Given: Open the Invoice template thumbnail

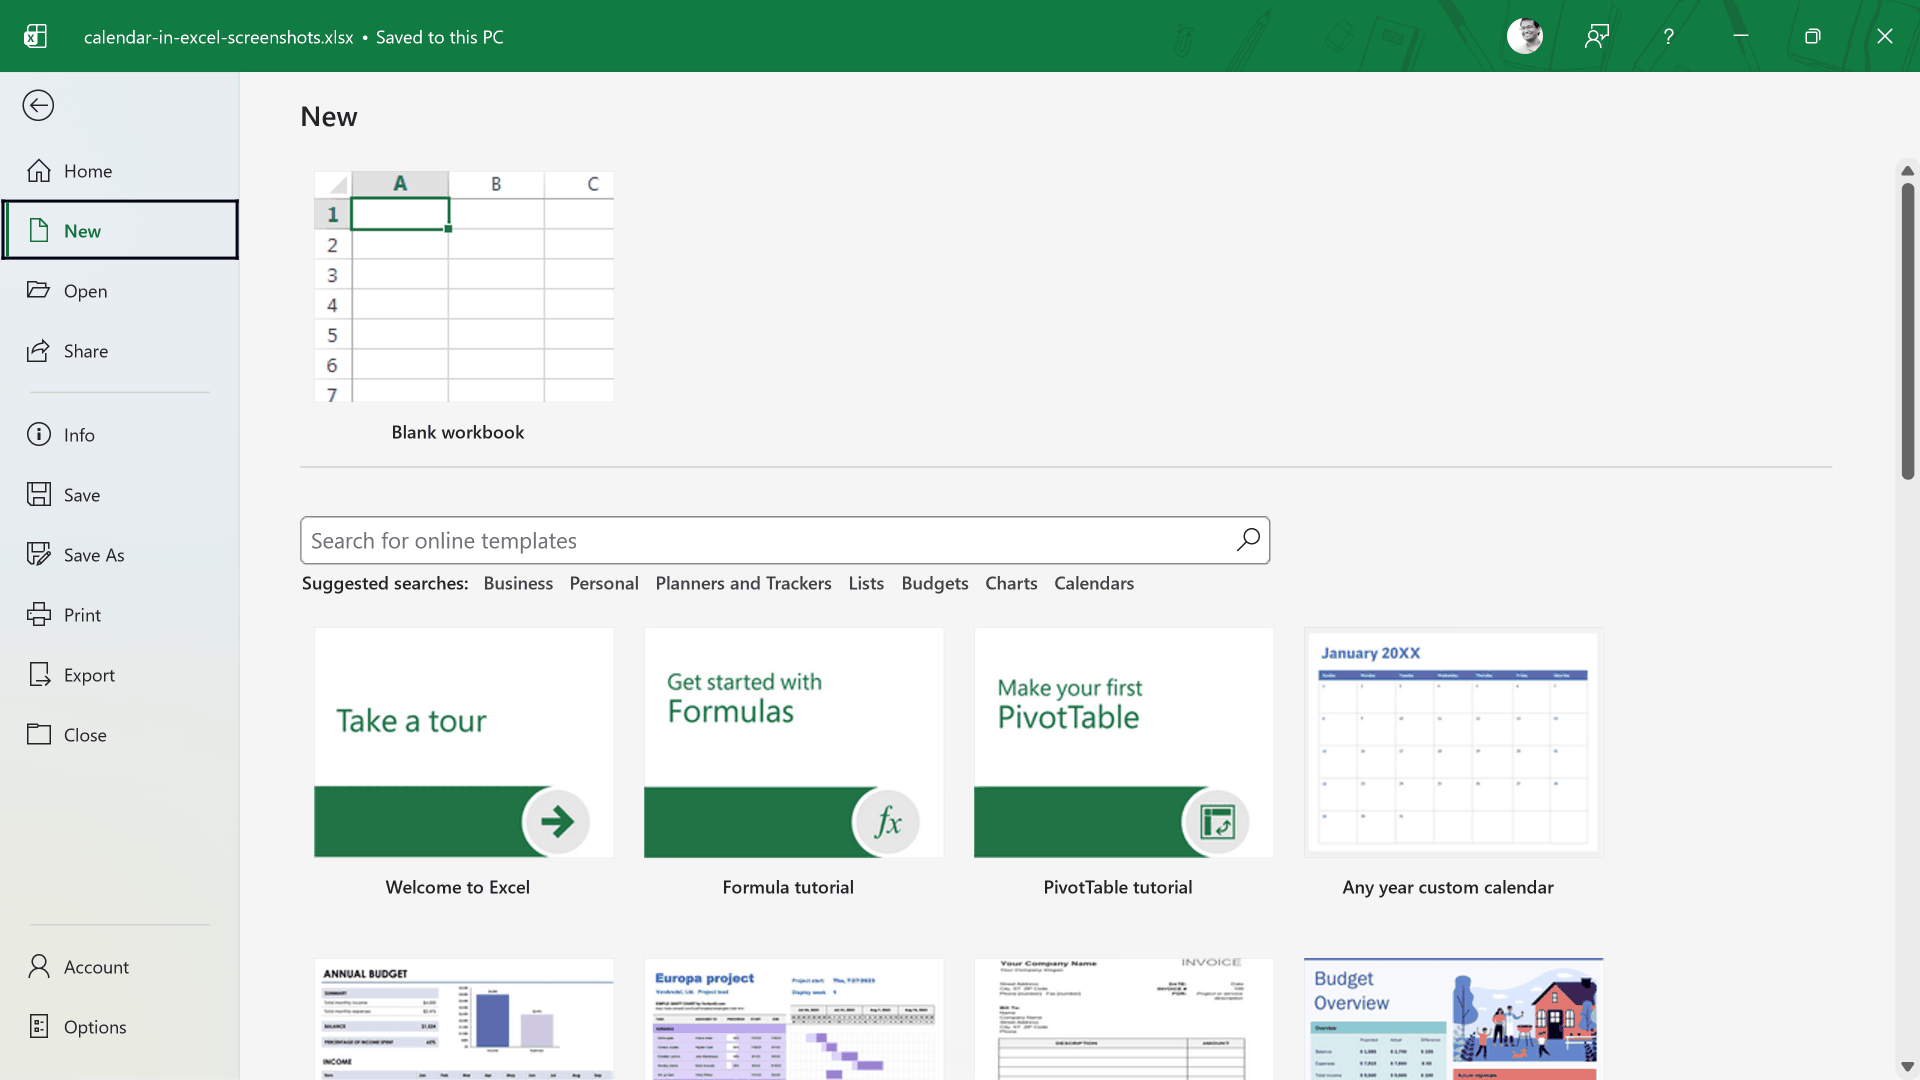Looking at the screenshot, I should [1124, 1019].
